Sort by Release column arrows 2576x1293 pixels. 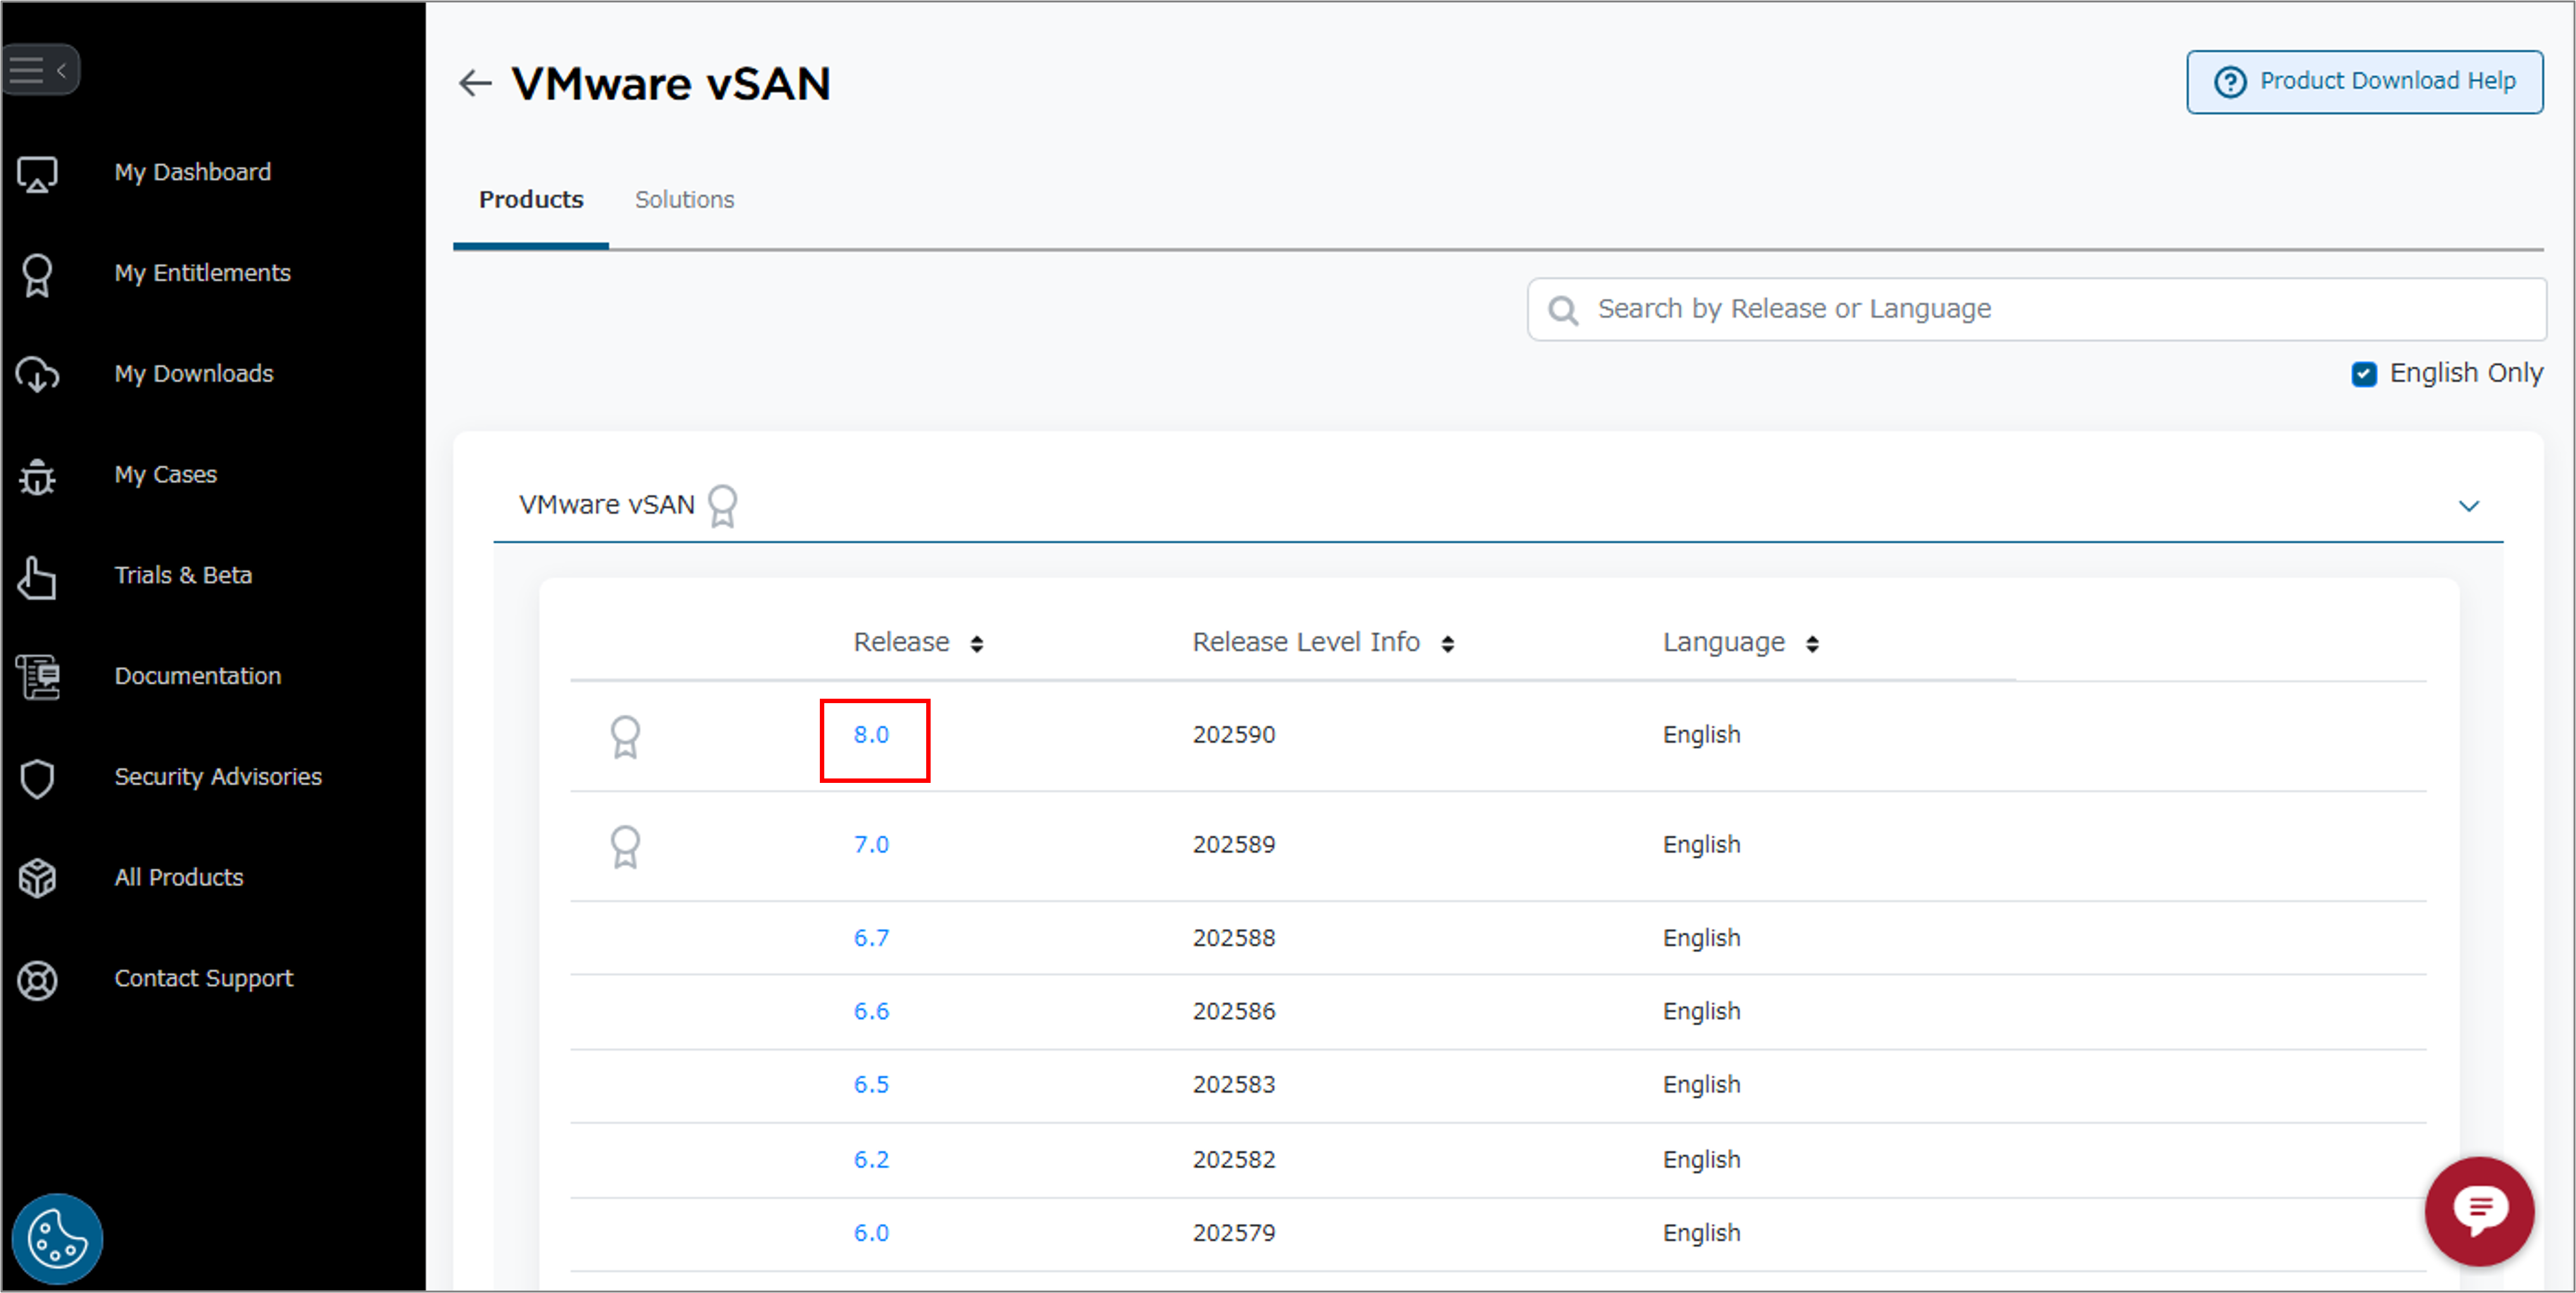tap(977, 644)
